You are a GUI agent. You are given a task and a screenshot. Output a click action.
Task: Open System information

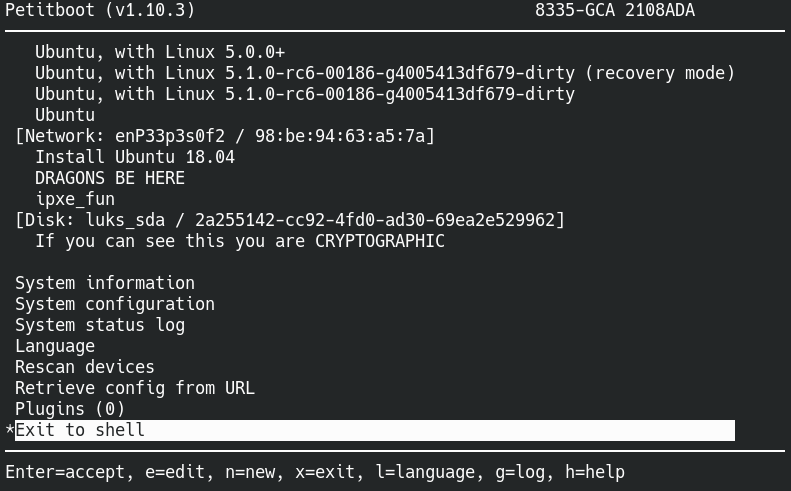(105, 283)
